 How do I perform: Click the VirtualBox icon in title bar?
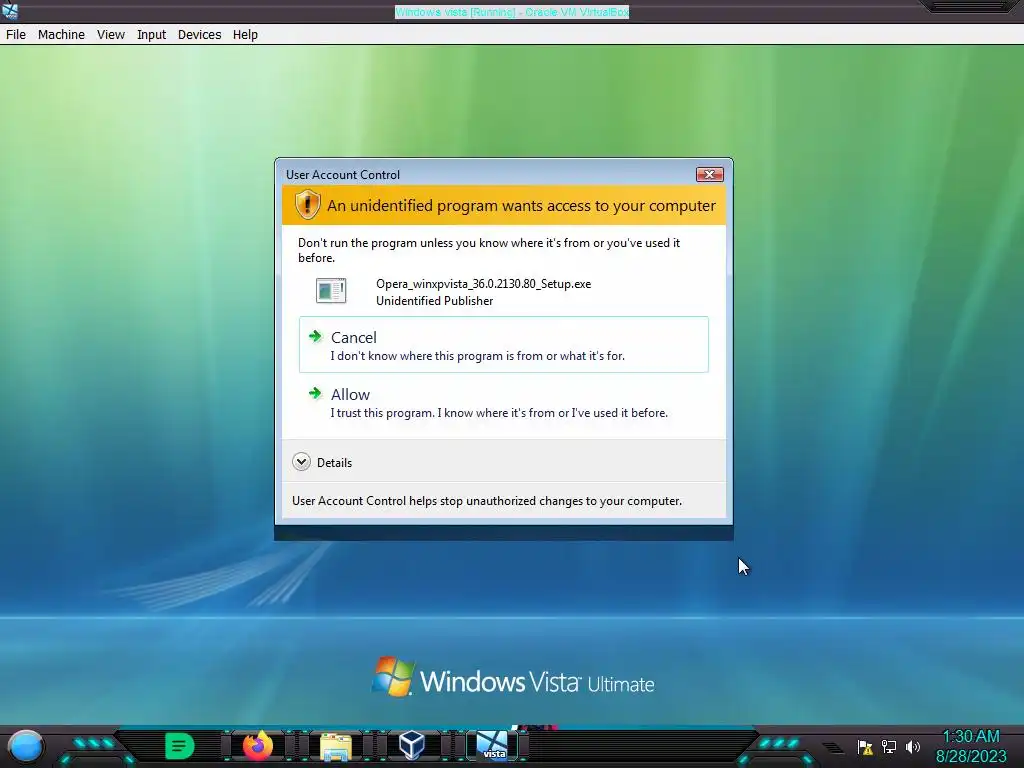click(10, 11)
